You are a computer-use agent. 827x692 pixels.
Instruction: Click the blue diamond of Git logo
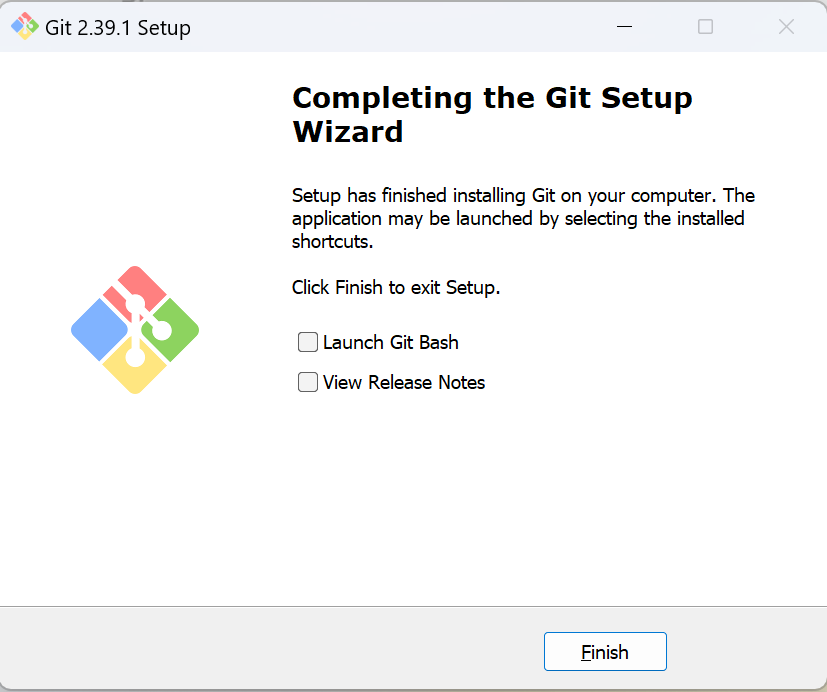(99, 330)
